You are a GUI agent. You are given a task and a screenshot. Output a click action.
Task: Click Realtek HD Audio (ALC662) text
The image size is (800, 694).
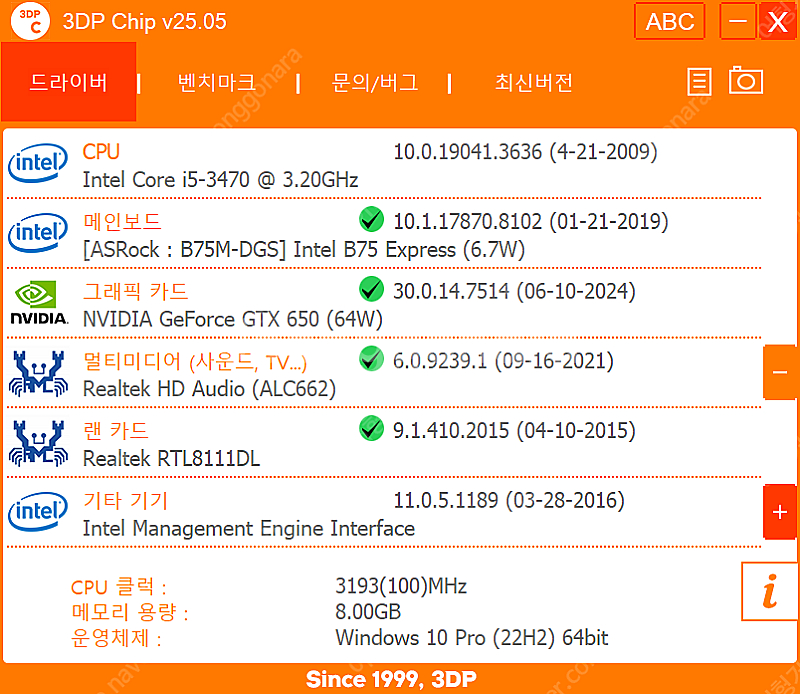coord(209,389)
